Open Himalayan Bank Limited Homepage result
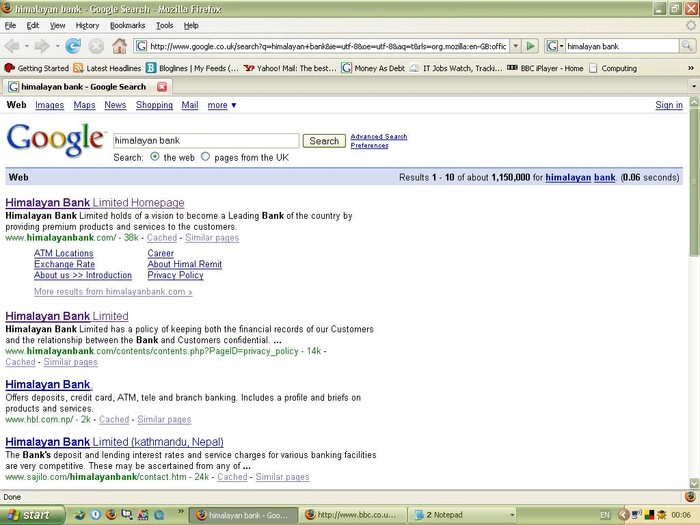The height and width of the screenshot is (525, 700). coord(95,203)
